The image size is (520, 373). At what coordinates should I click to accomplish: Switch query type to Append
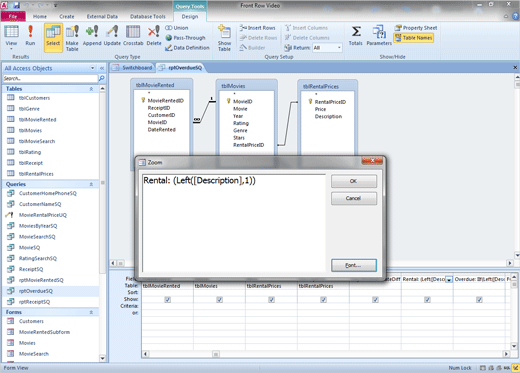click(x=92, y=36)
